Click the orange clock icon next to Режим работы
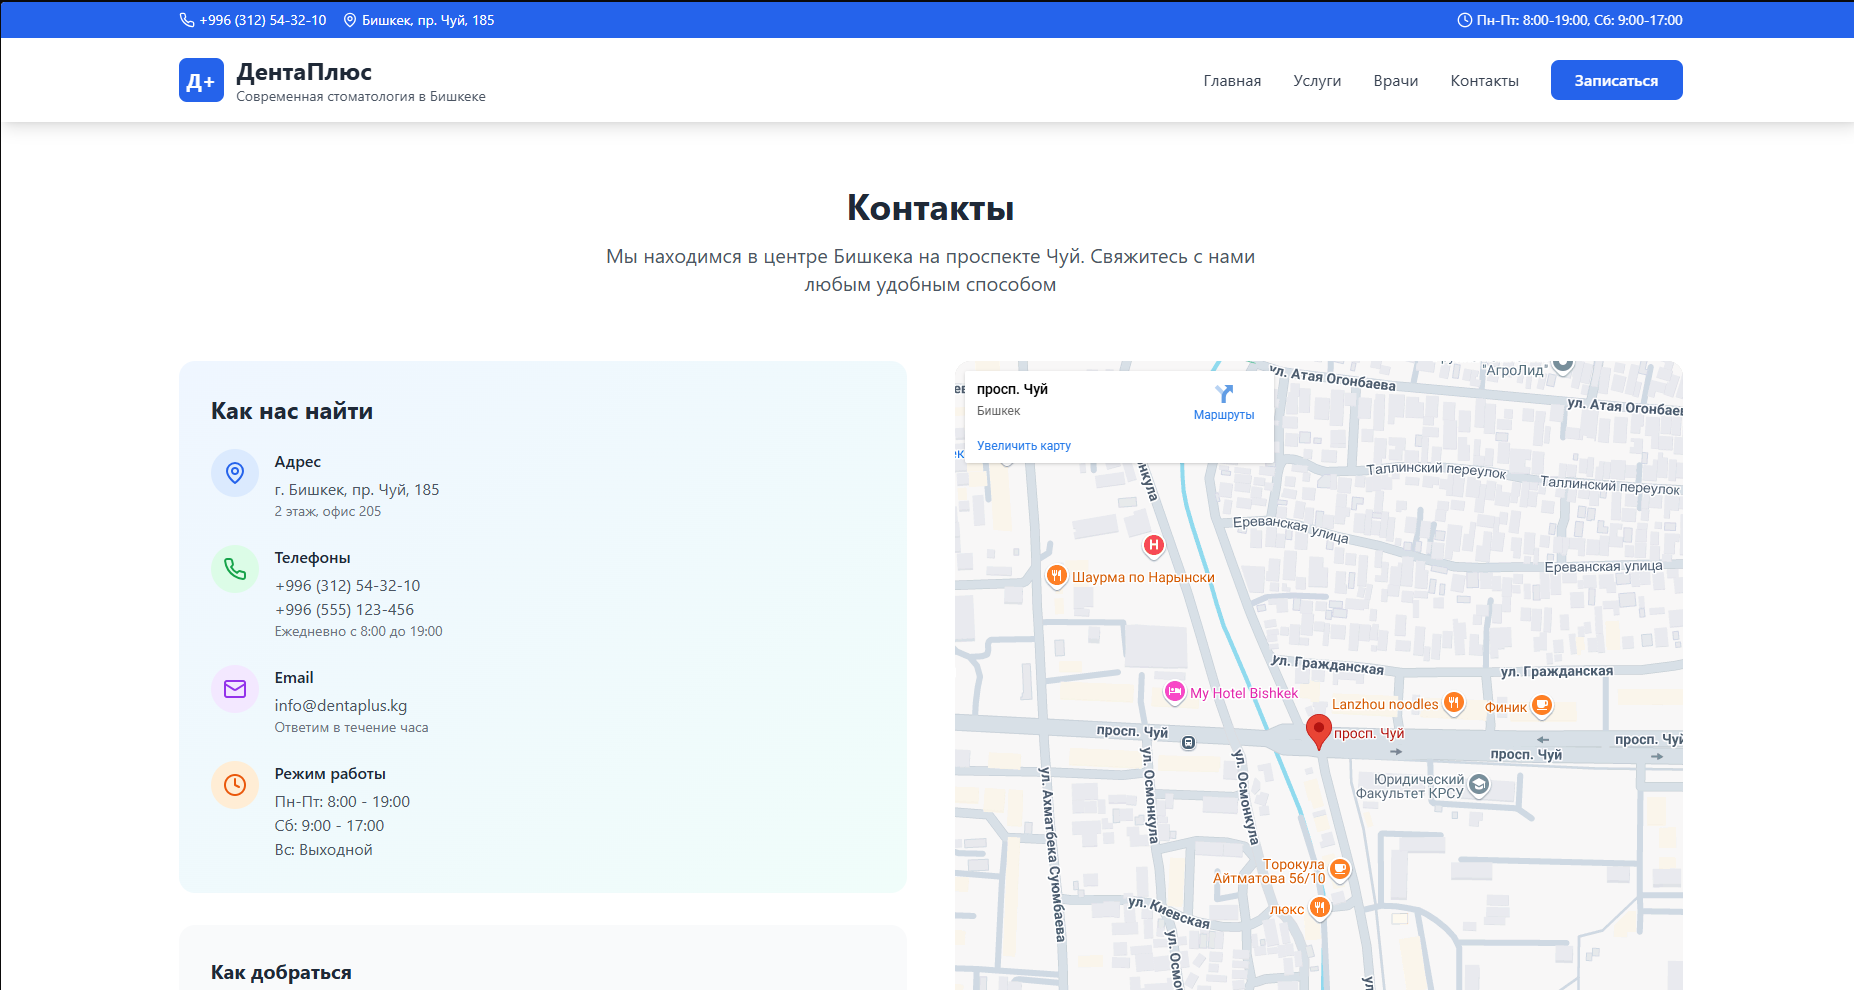The width and height of the screenshot is (1854, 990). pyautogui.click(x=235, y=785)
